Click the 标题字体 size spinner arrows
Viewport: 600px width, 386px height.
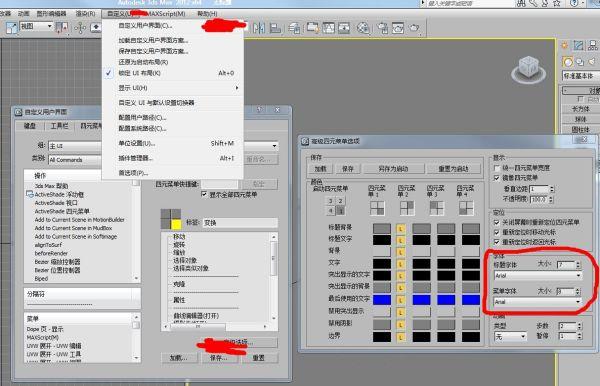click(578, 264)
